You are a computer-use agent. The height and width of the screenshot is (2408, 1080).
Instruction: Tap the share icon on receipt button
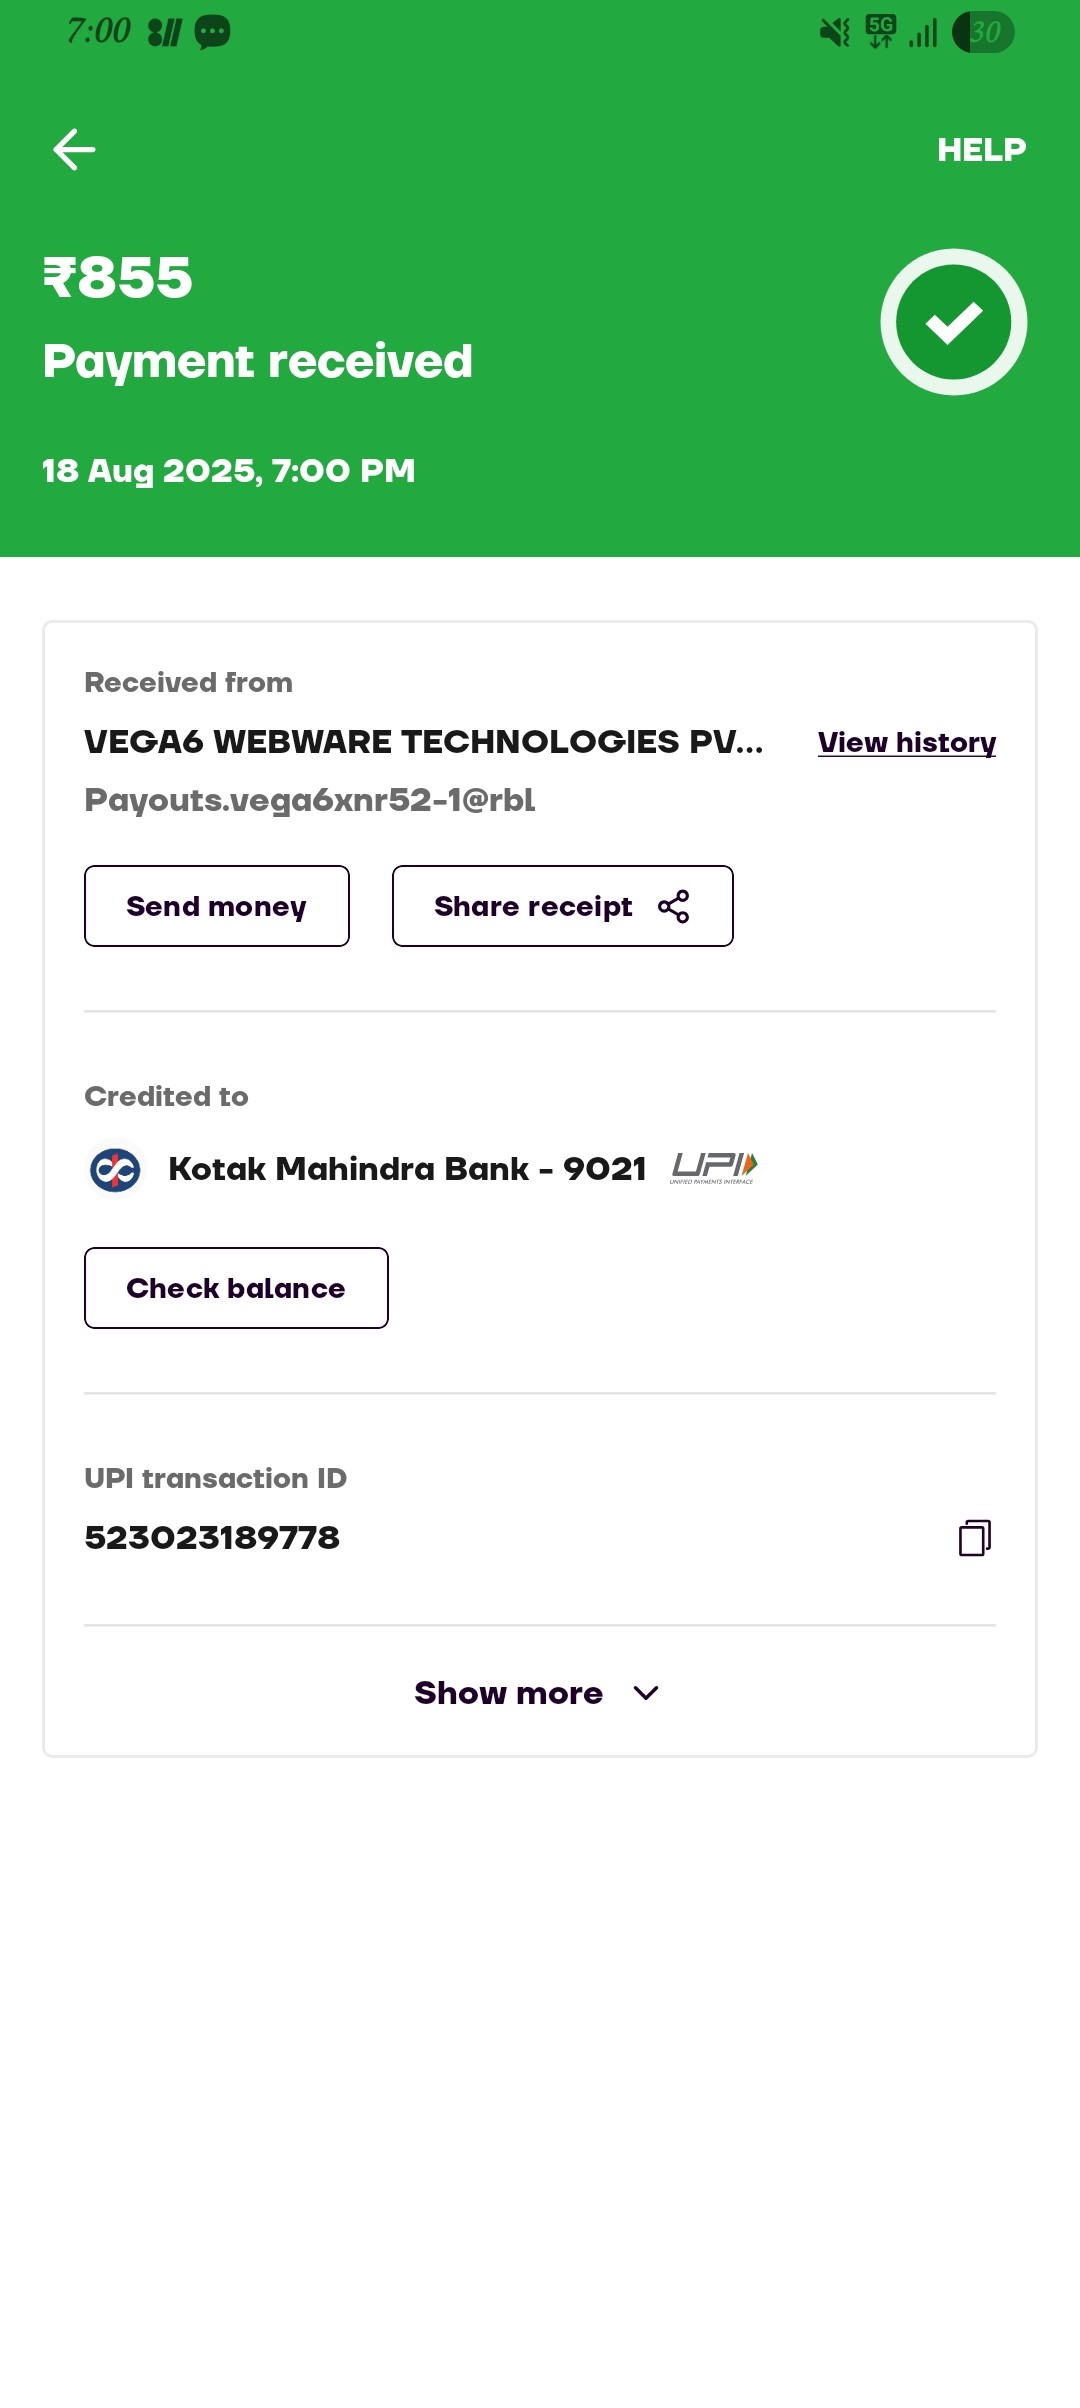(673, 907)
